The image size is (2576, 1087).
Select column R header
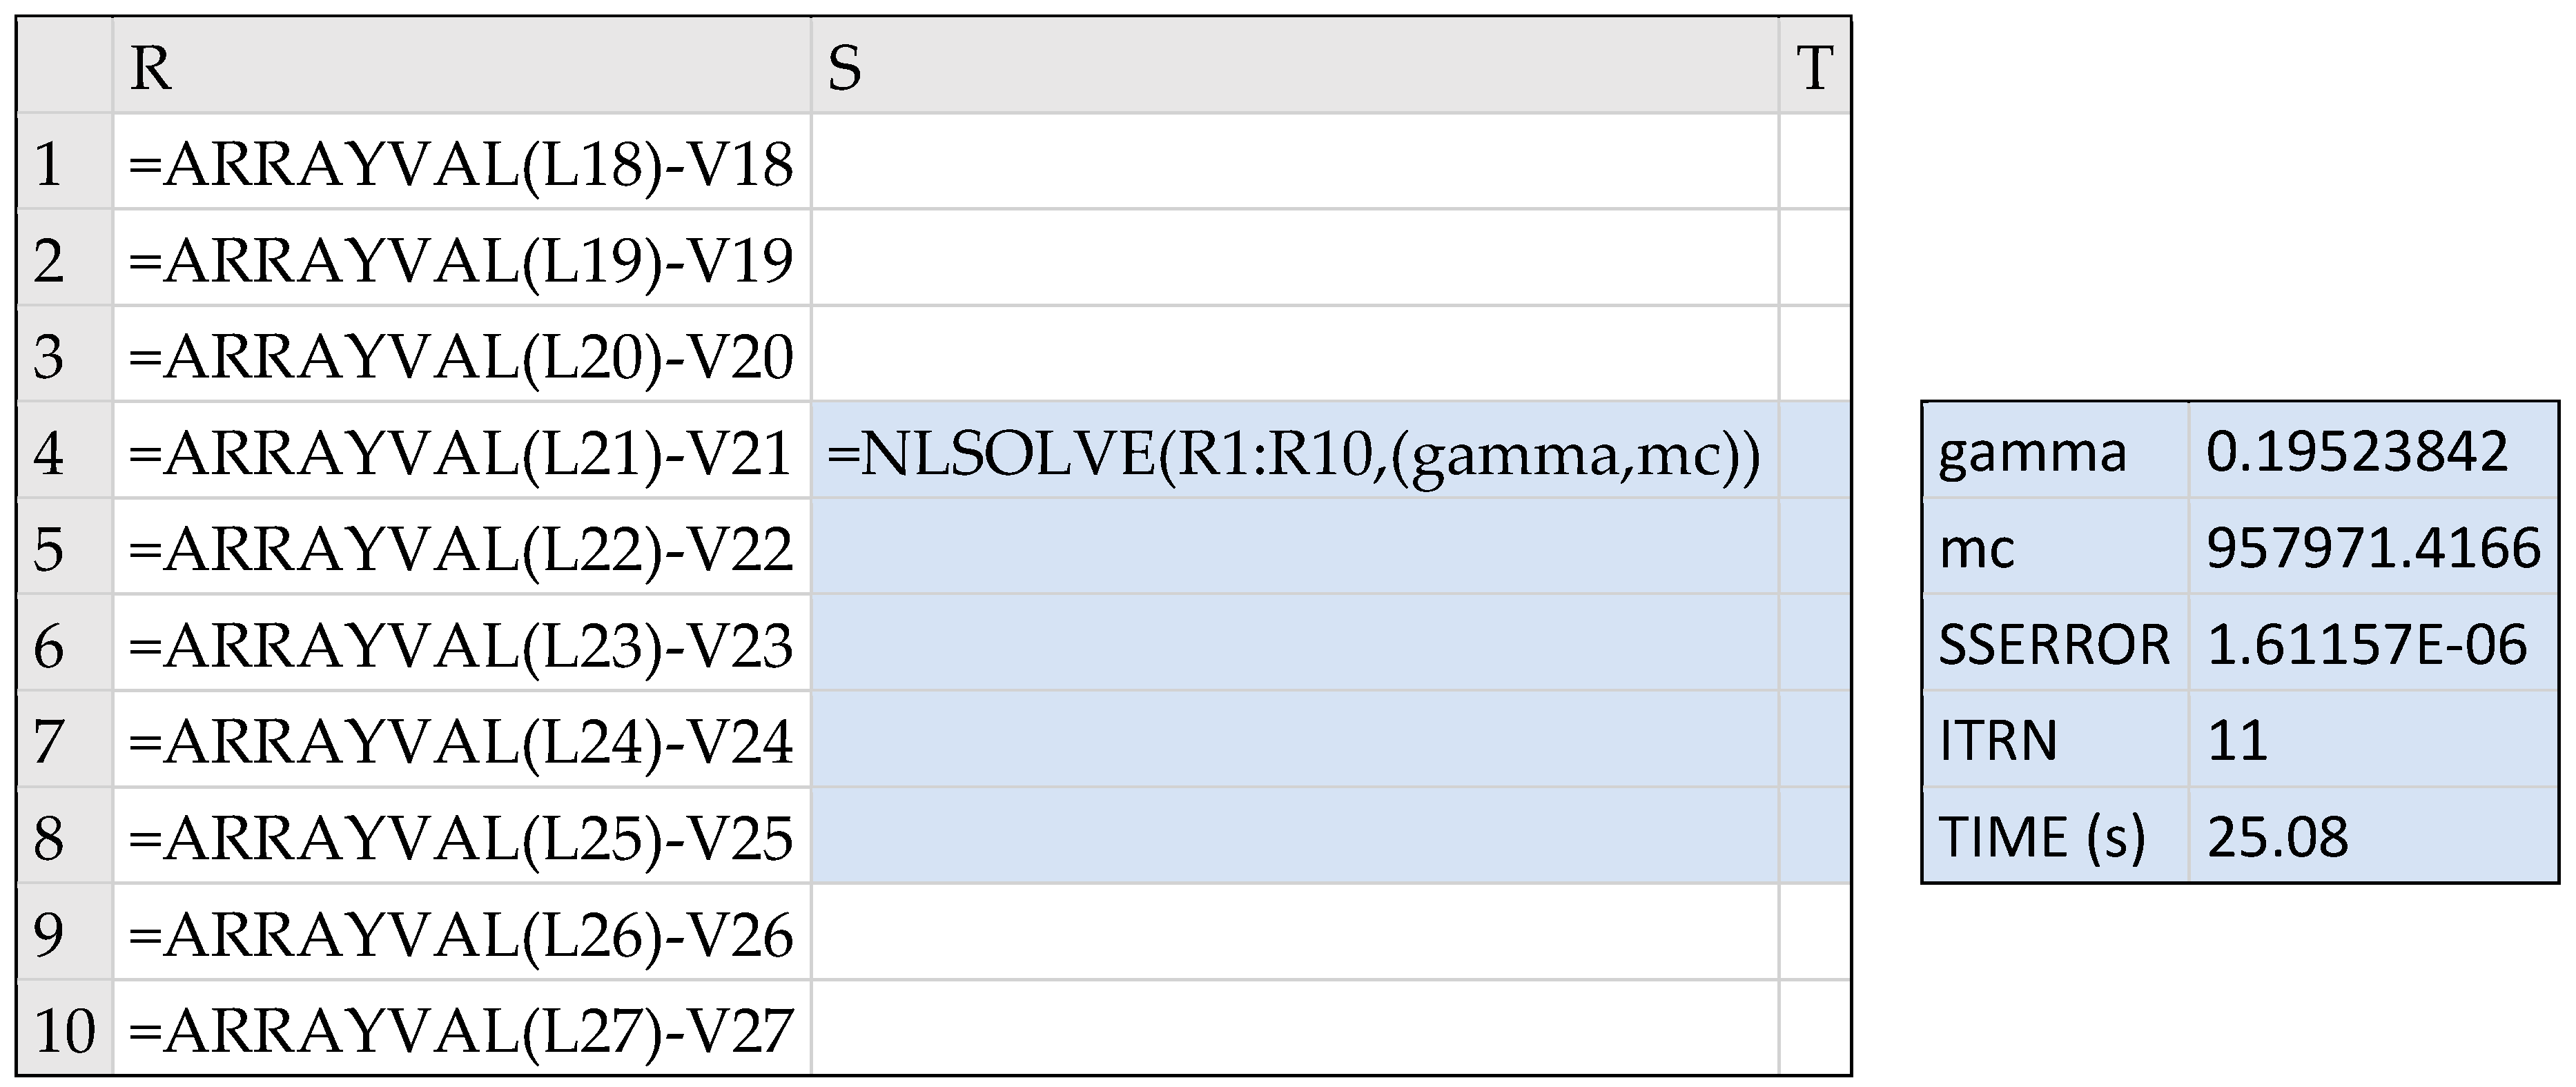click(461, 68)
